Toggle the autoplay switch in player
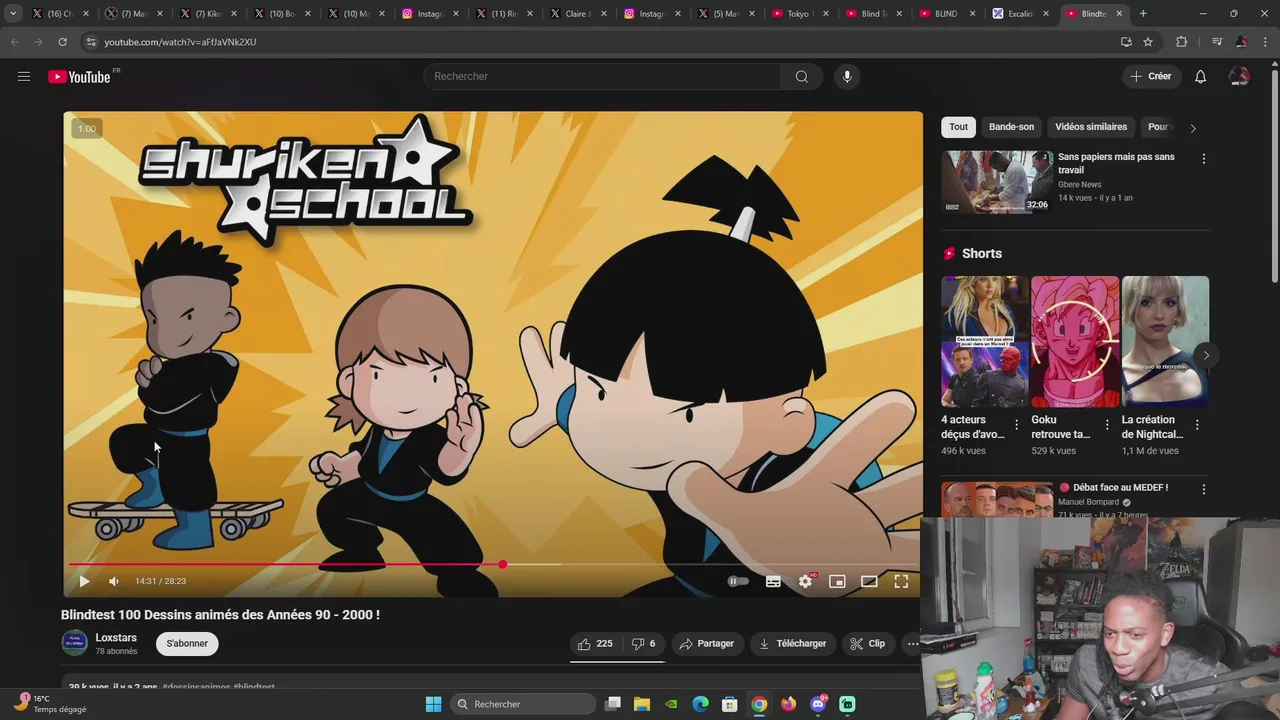The width and height of the screenshot is (1280, 720). pos(737,581)
